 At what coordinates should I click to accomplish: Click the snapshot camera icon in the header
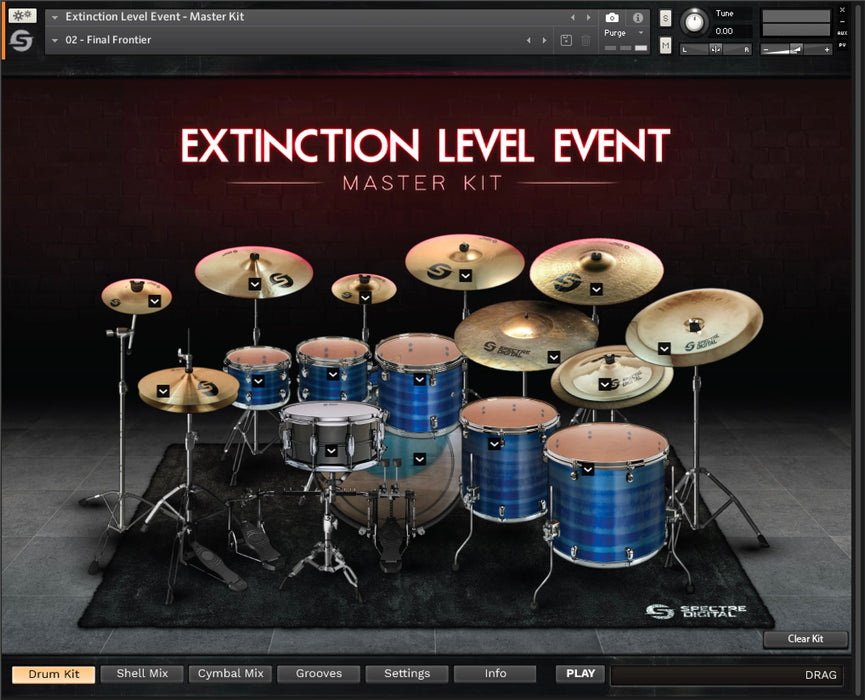click(611, 17)
